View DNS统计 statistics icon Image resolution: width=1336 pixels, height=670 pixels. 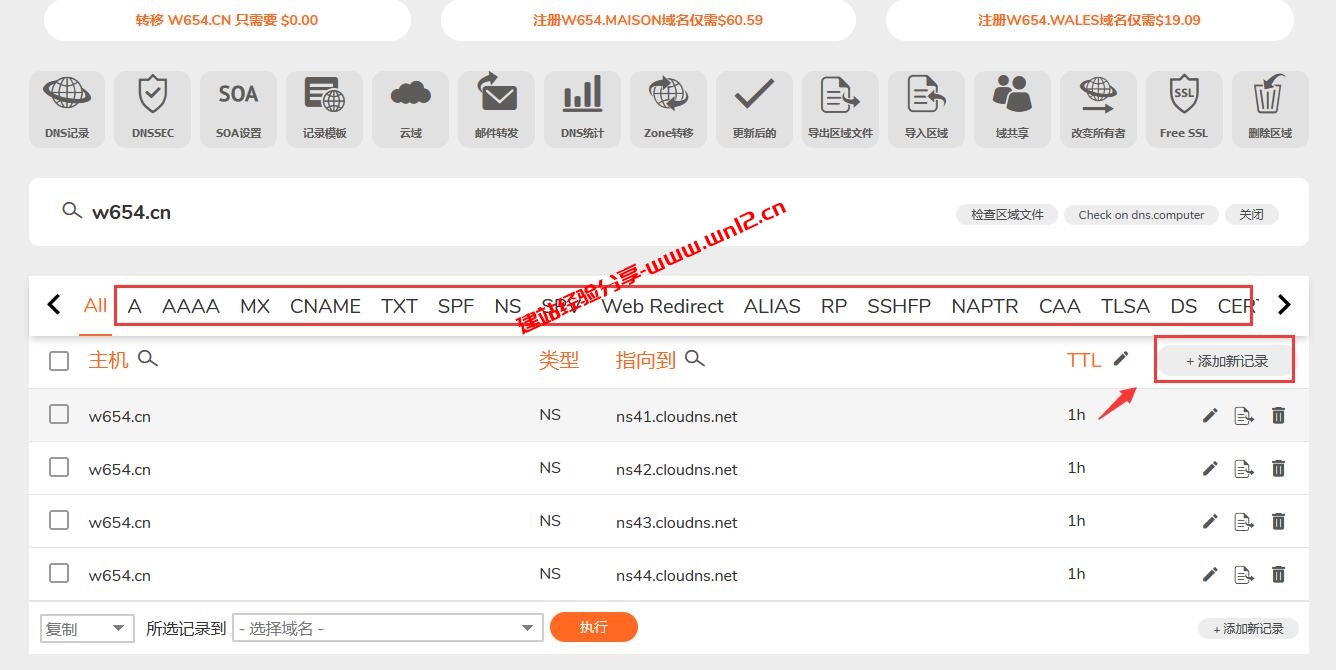(582, 108)
